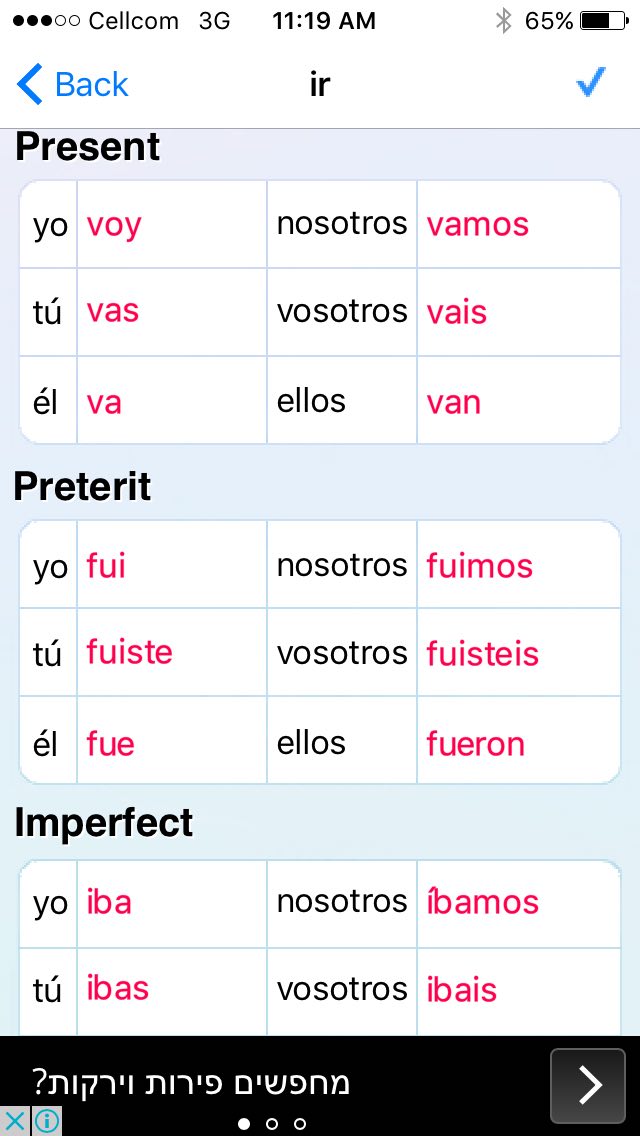The width and height of the screenshot is (640, 1136).
Task: Select the third ad page dot
Action: [299, 1124]
